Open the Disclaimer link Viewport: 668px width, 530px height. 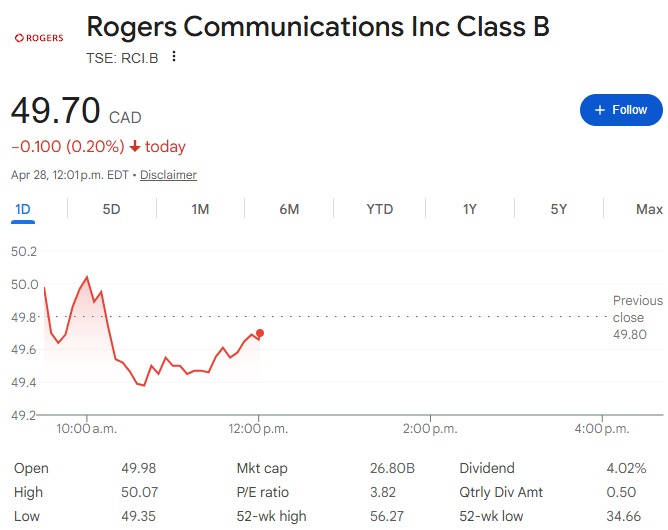168,175
